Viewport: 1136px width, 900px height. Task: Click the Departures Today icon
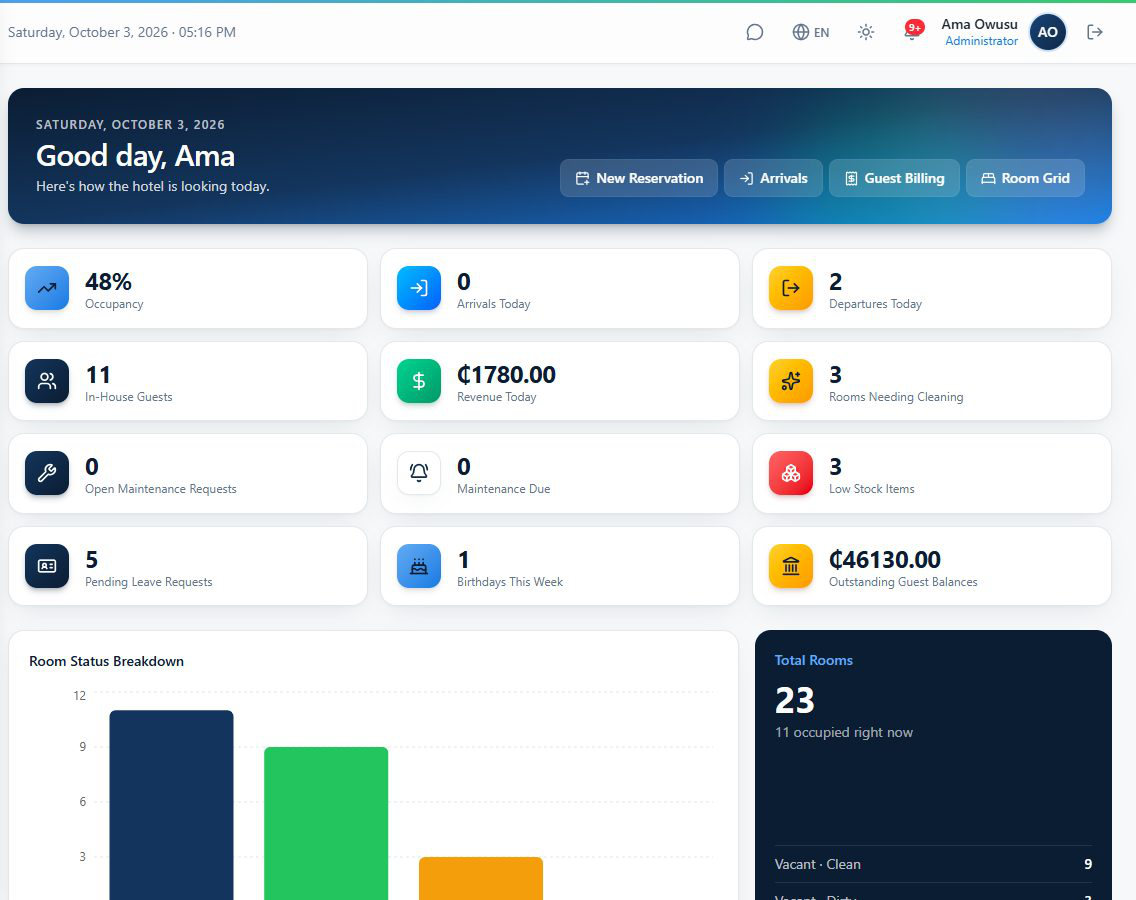tap(791, 288)
